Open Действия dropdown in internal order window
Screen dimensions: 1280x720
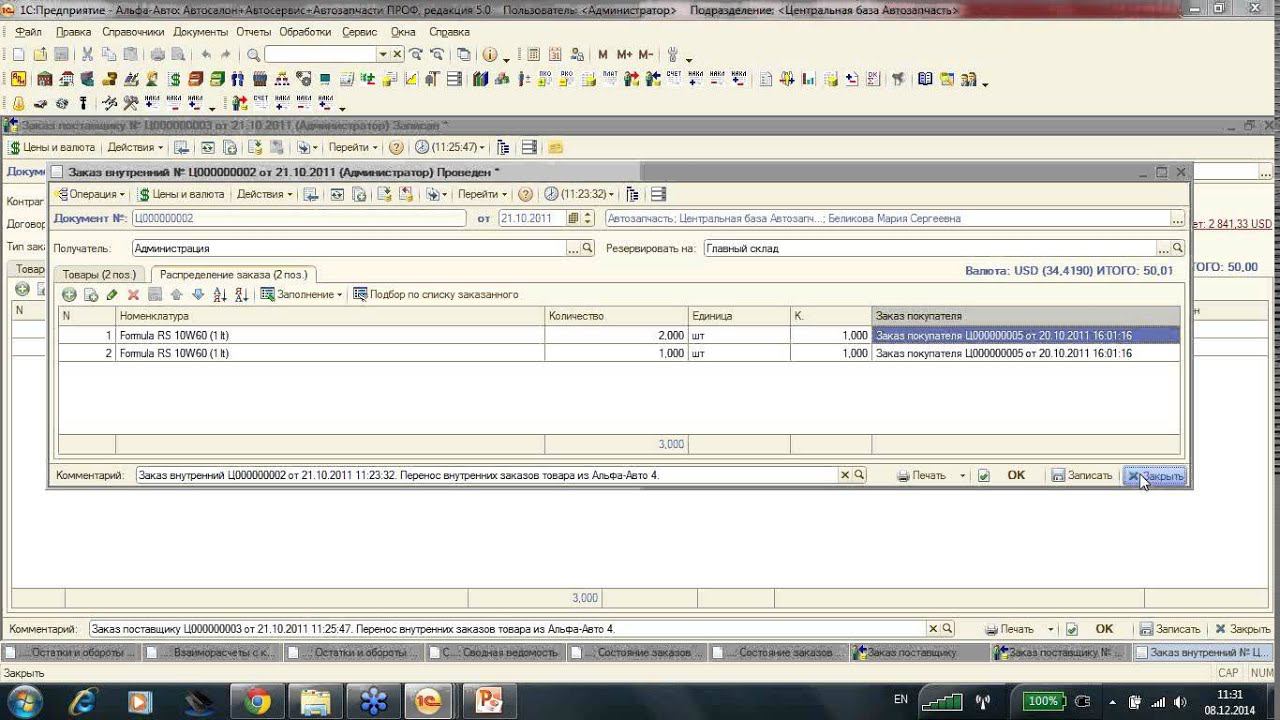coord(265,194)
